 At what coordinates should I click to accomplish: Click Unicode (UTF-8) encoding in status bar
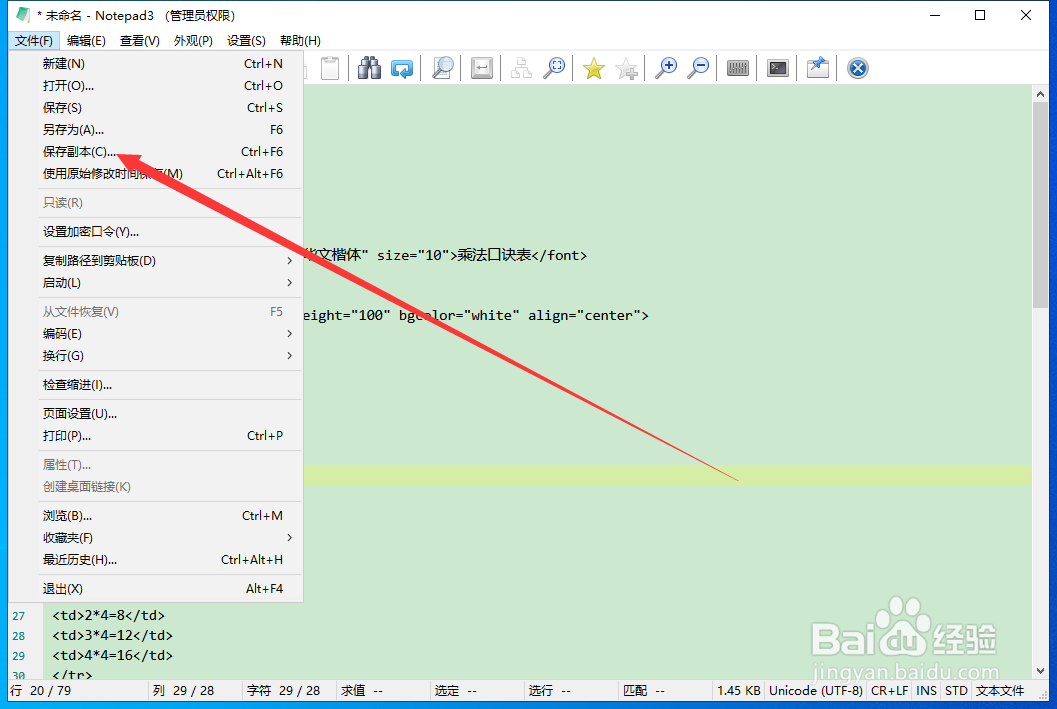[816, 691]
